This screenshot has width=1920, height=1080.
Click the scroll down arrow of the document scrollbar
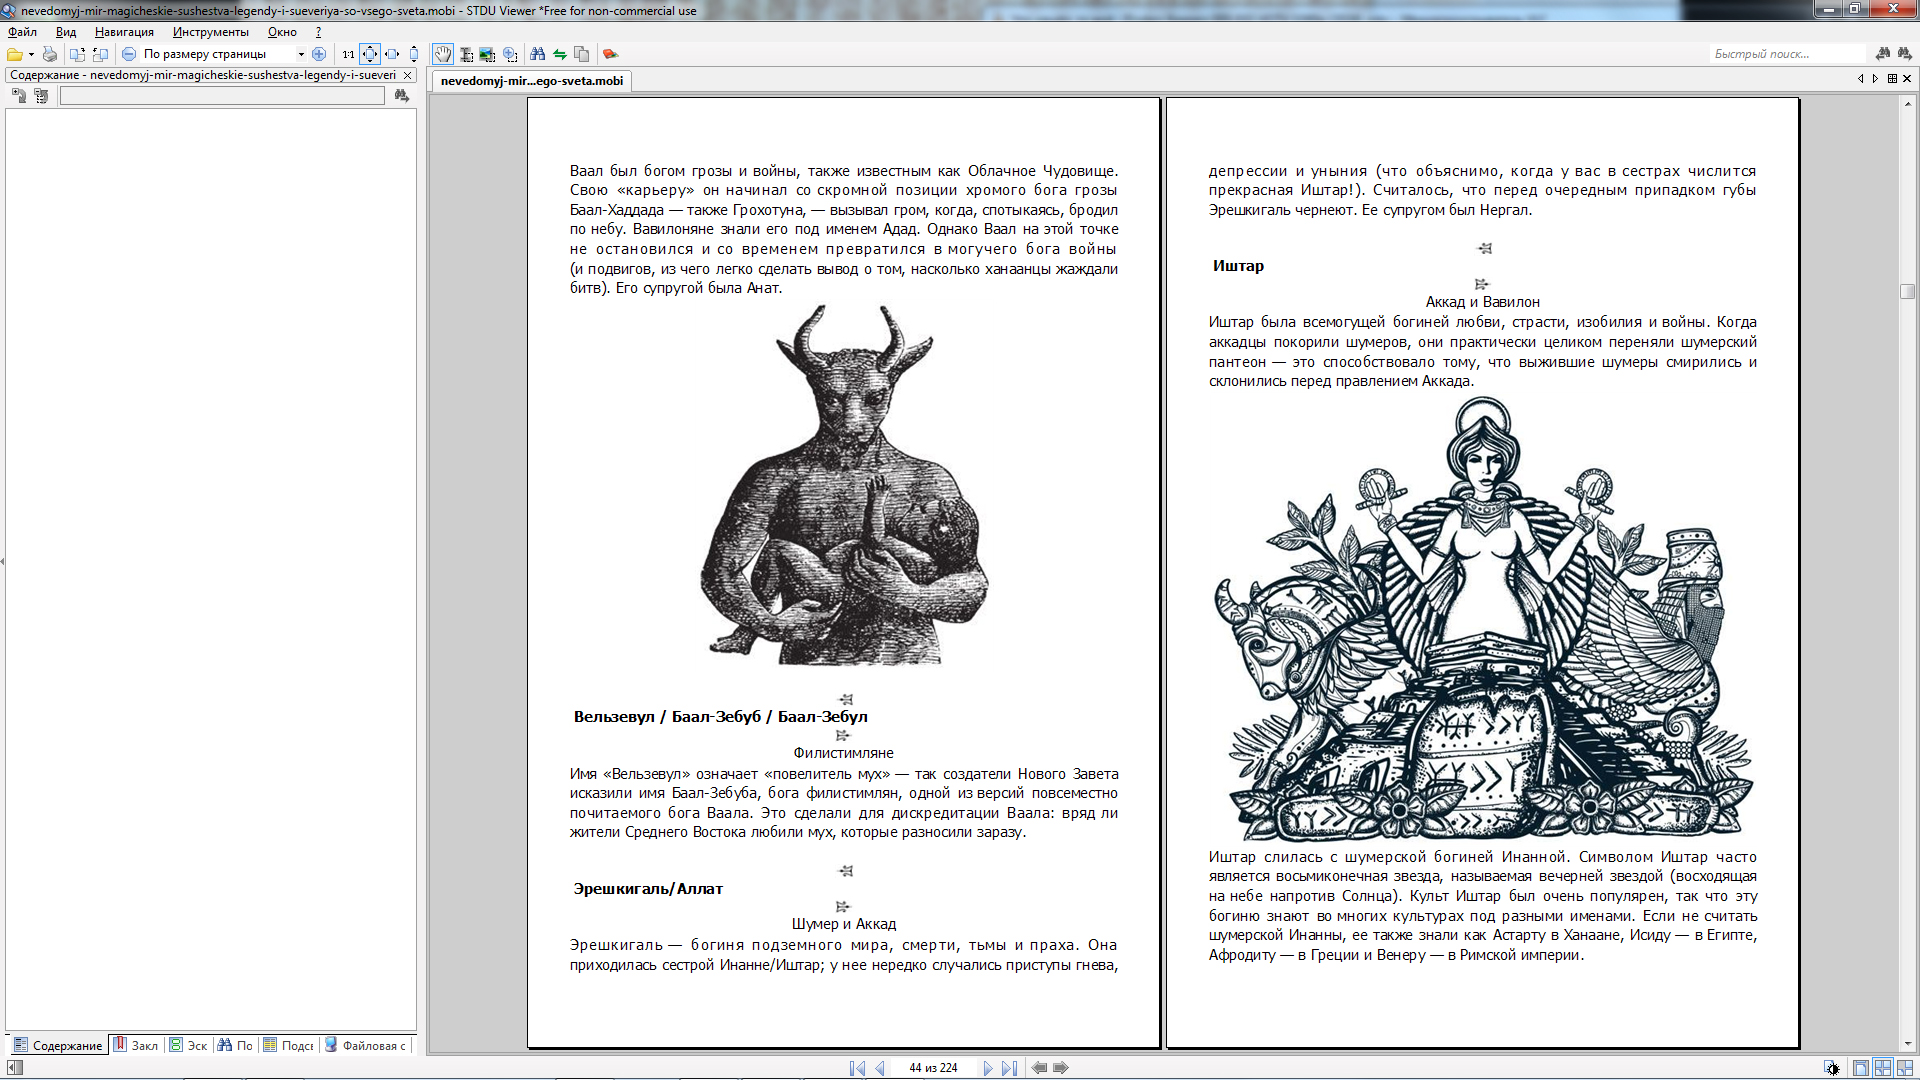pyautogui.click(x=1908, y=1044)
